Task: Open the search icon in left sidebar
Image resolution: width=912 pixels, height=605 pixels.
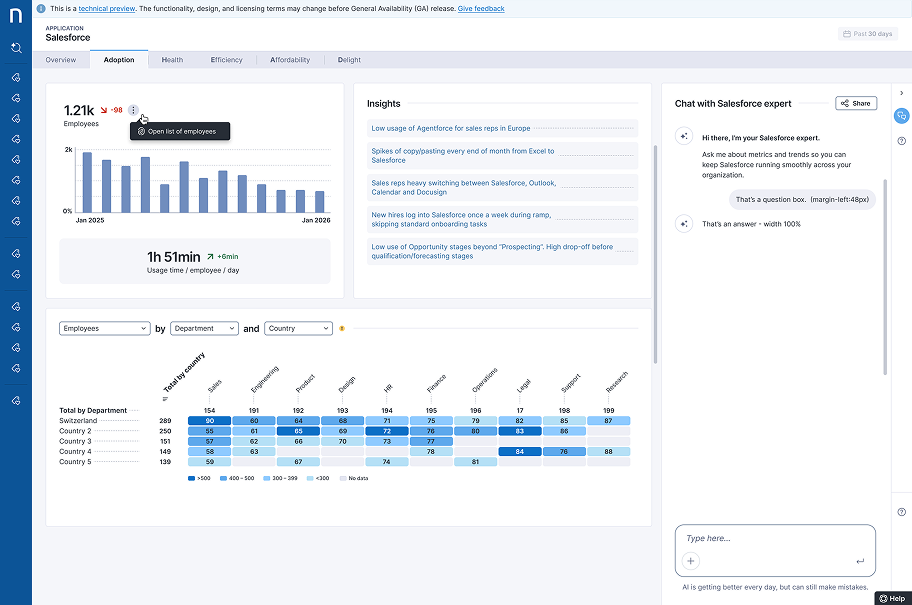Action: (x=16, y=48)
